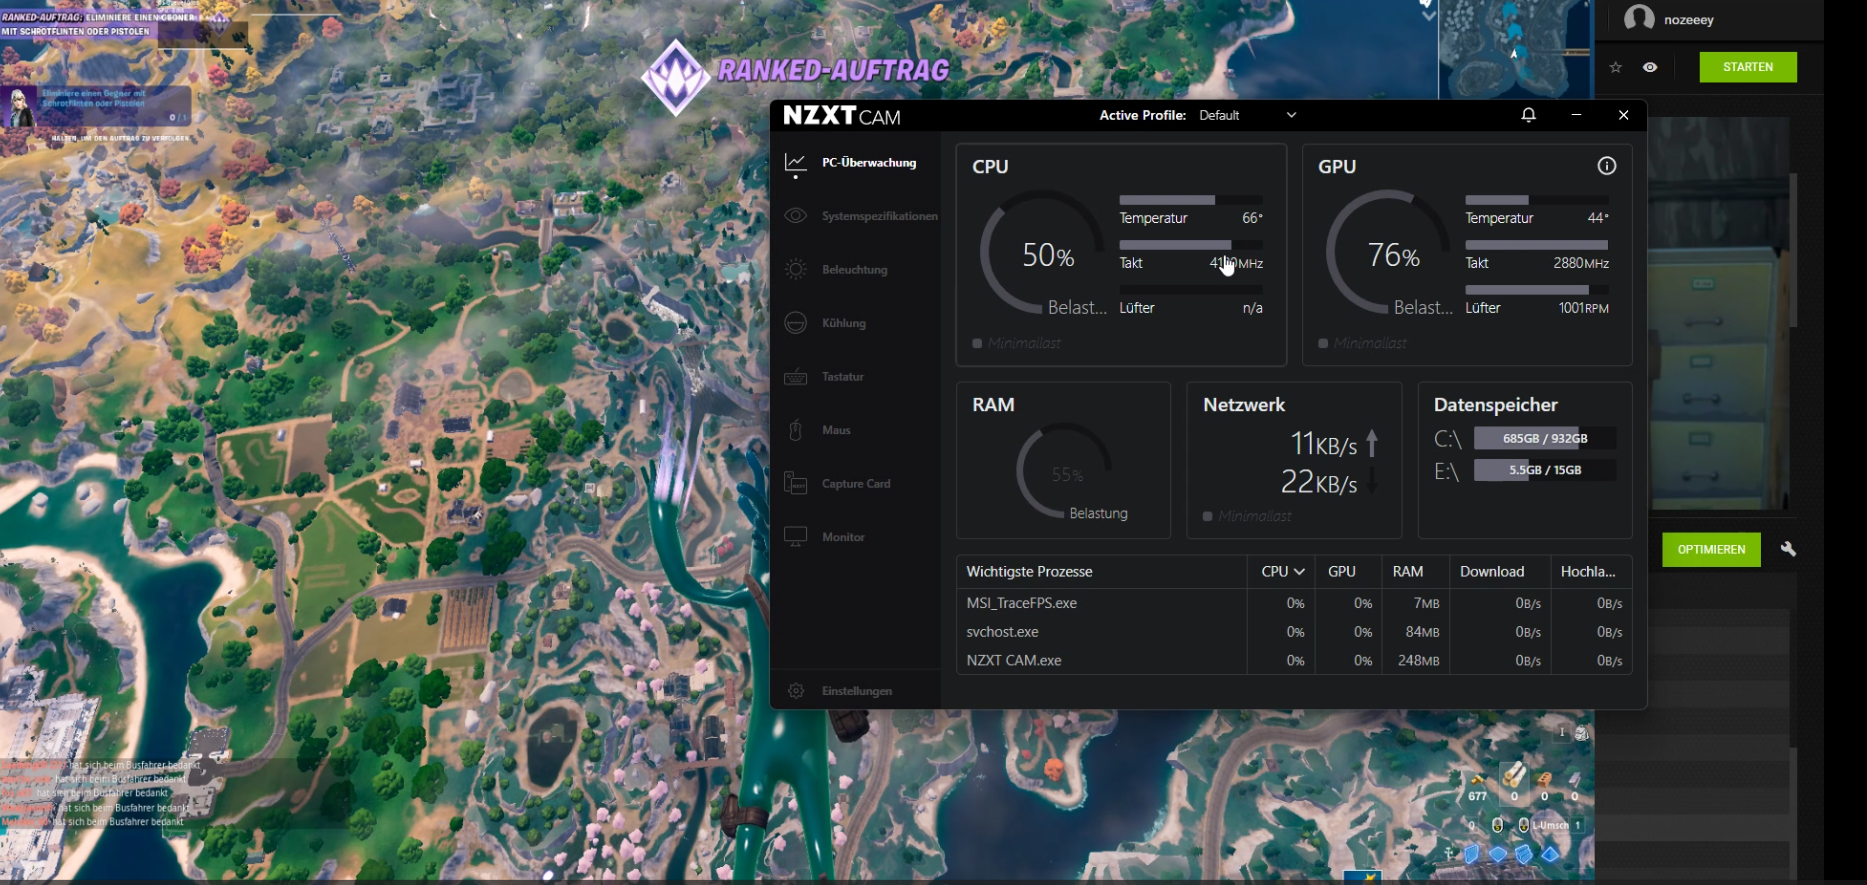The height and width of the screenshot is (885, 1867).
Task: Click the star favorite icon beside STARTEN
Action: (x=1615, y=67)
